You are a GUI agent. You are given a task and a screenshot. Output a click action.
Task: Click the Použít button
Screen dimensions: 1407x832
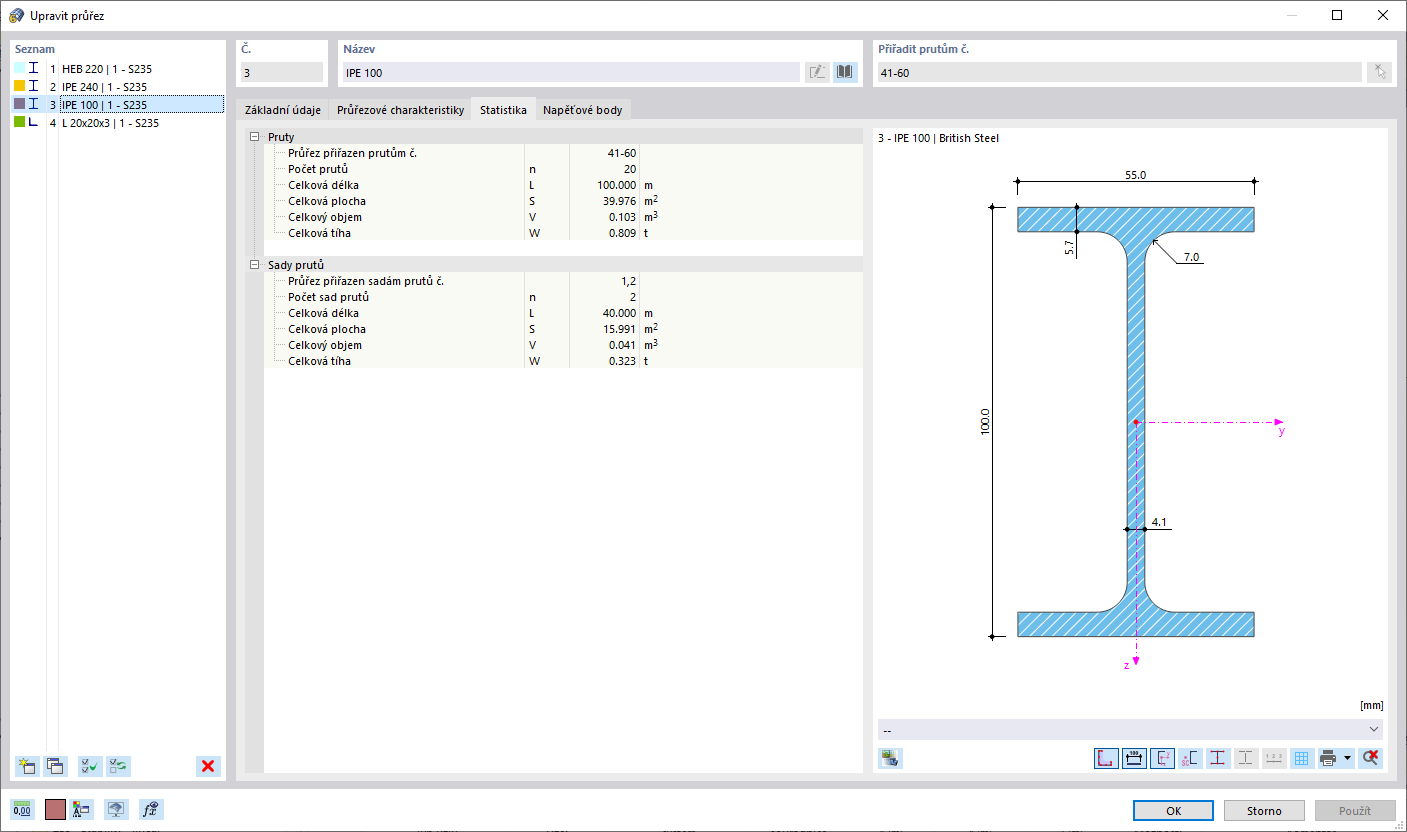coord(1355,810)
